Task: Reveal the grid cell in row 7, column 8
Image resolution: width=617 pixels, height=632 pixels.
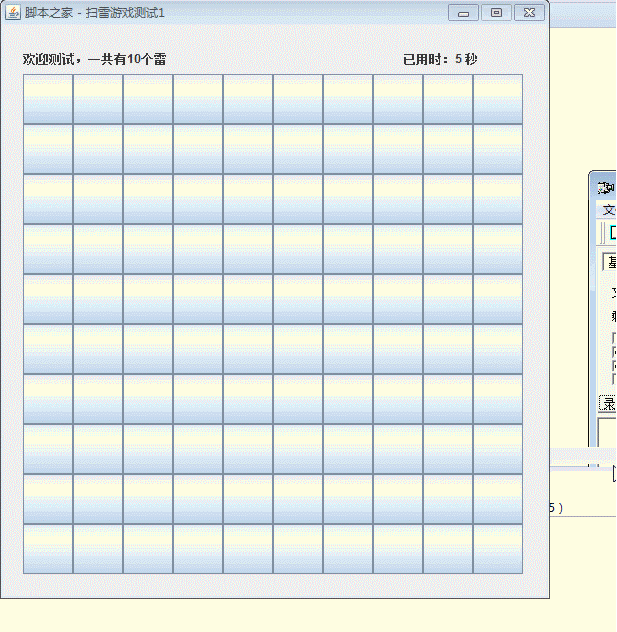Action: [398, 399]
